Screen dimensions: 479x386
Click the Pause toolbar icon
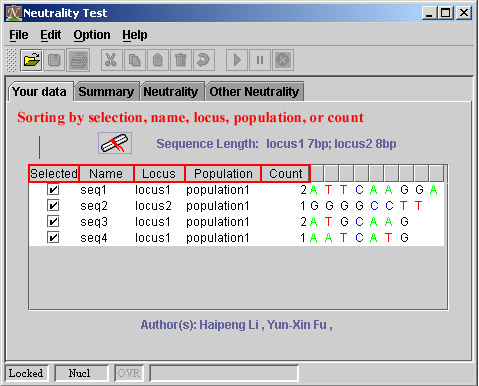point(260,60)
